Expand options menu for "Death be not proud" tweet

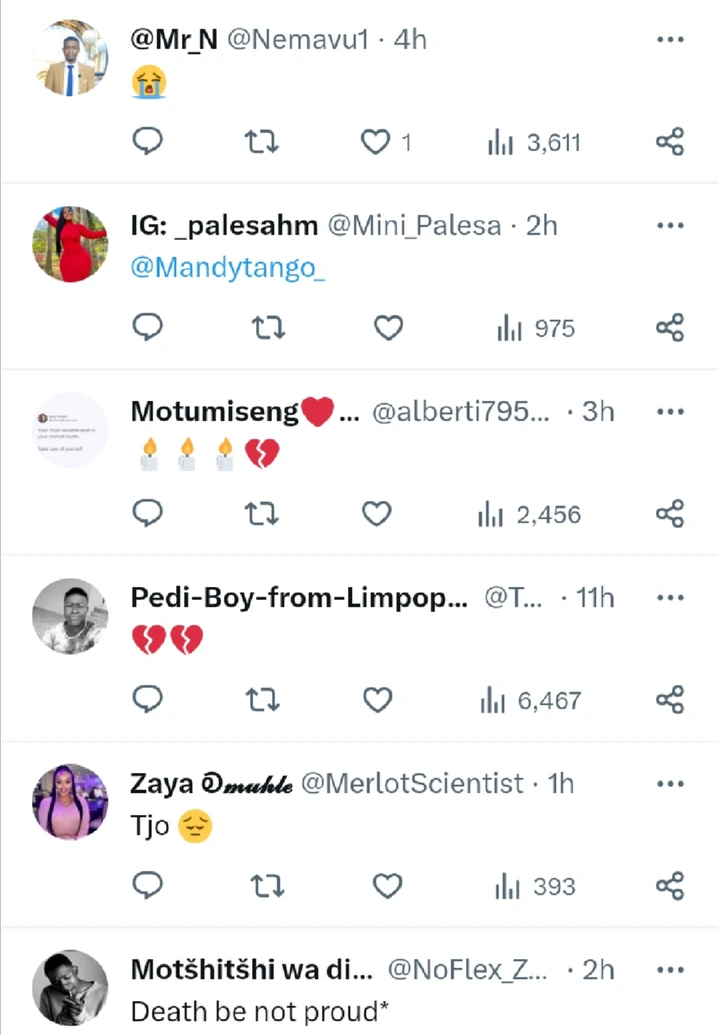pyautogui.click(x=670, y=969)
